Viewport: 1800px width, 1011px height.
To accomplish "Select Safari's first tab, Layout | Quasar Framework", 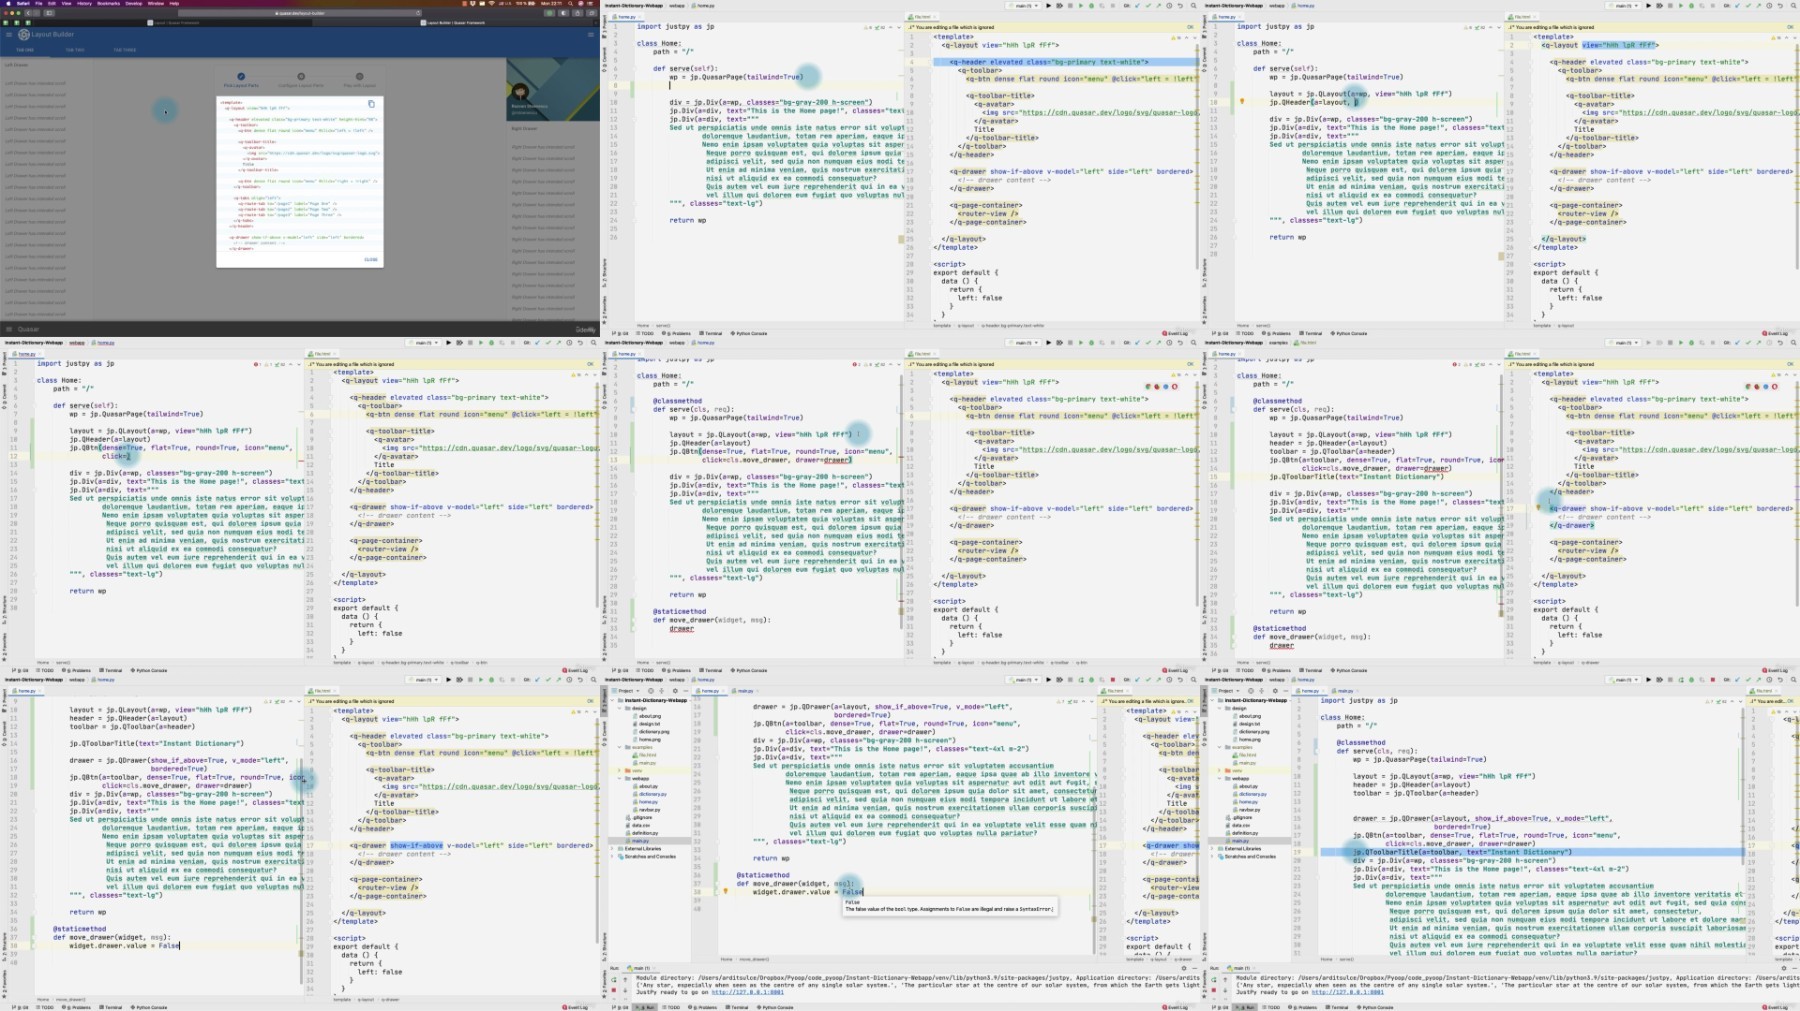I will pos(173,23).
